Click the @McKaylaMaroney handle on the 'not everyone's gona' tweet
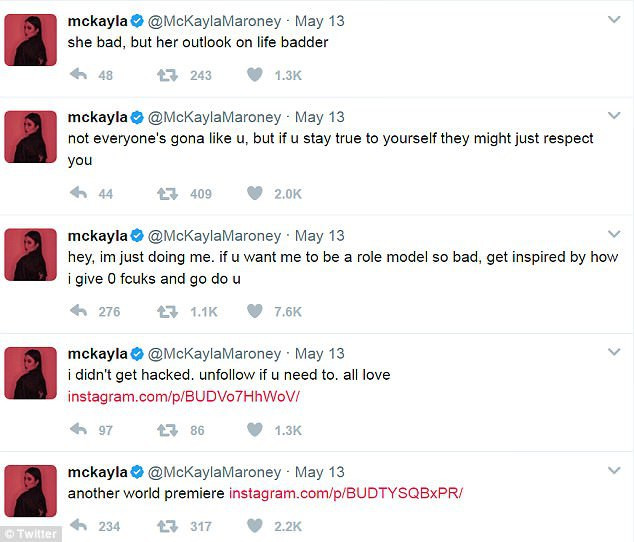The width and height of the screenshot is (634, 542). (x=217, y=117)
